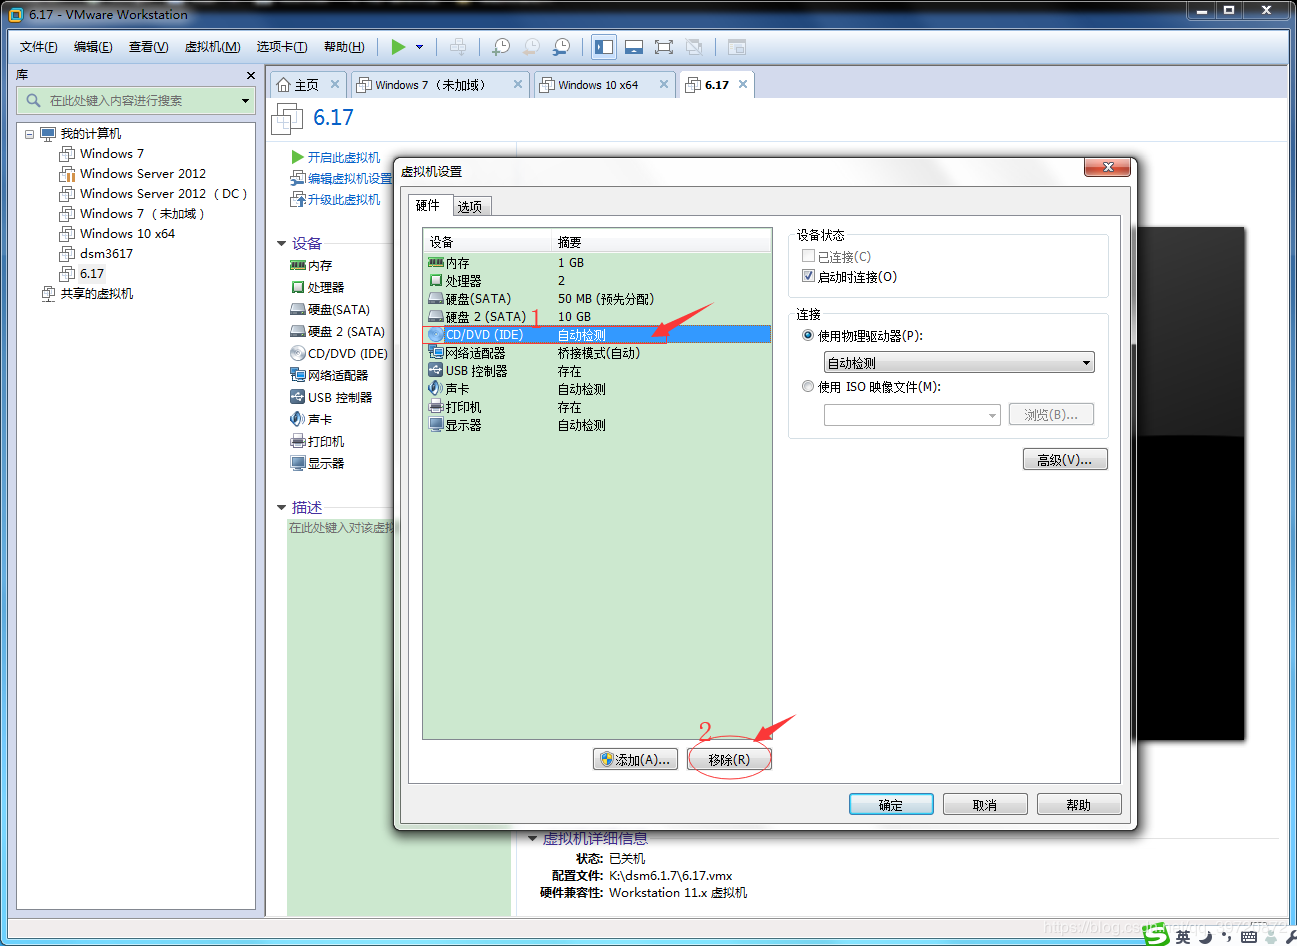
Task: Click the library search input field
Action: click(135, 100)
